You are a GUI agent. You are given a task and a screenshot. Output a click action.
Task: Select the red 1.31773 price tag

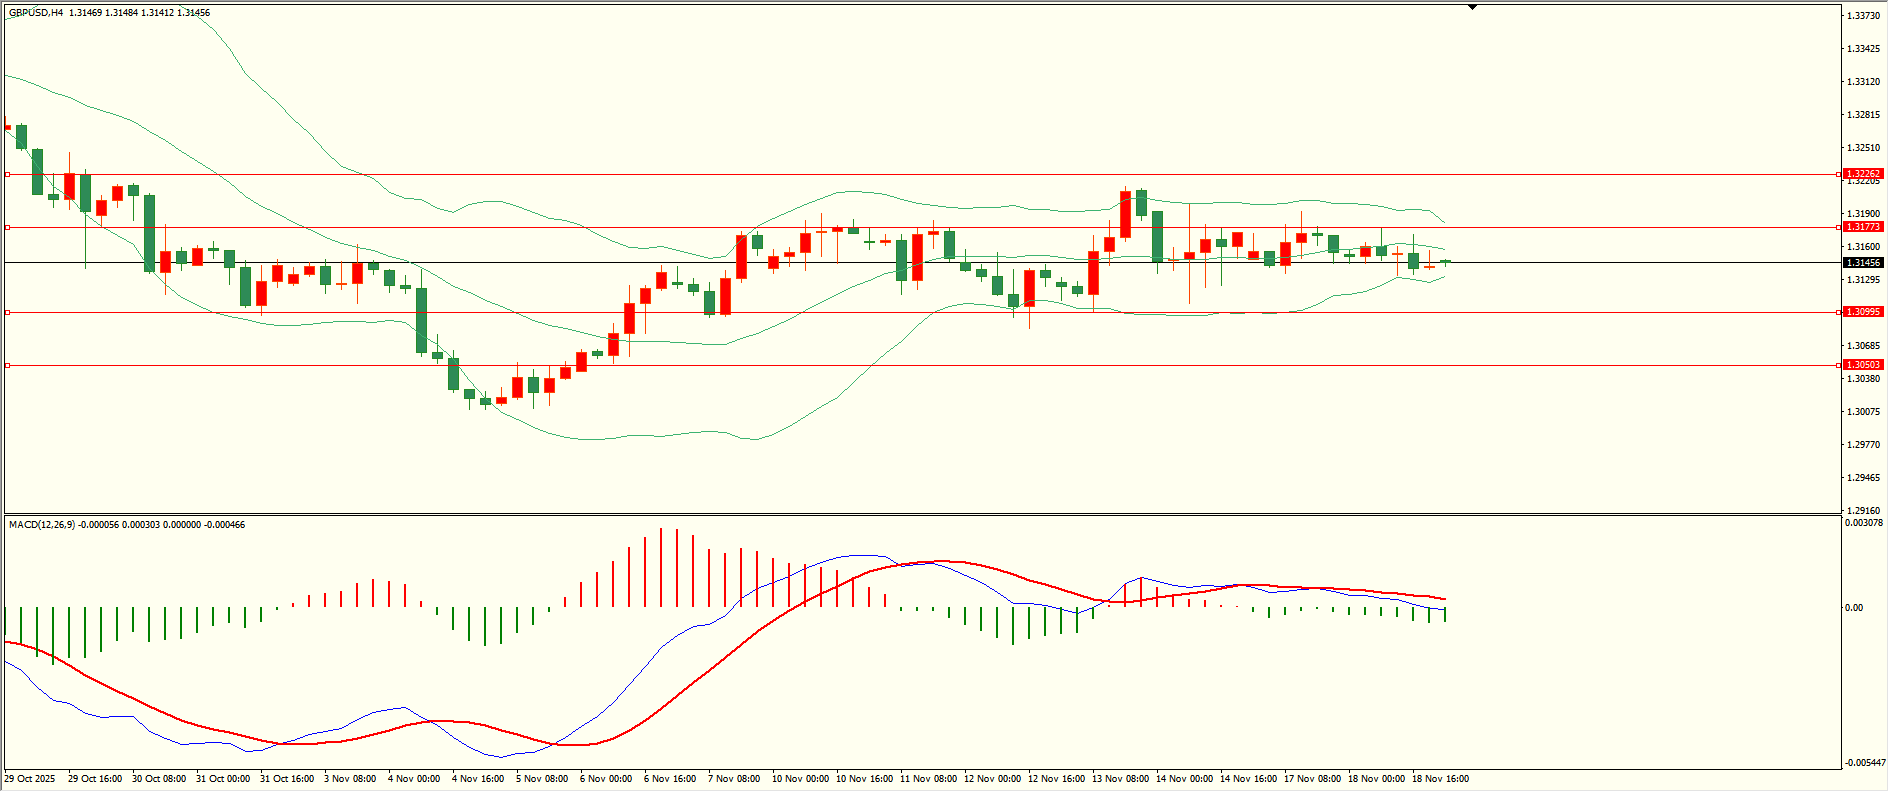click(1863, 227)
